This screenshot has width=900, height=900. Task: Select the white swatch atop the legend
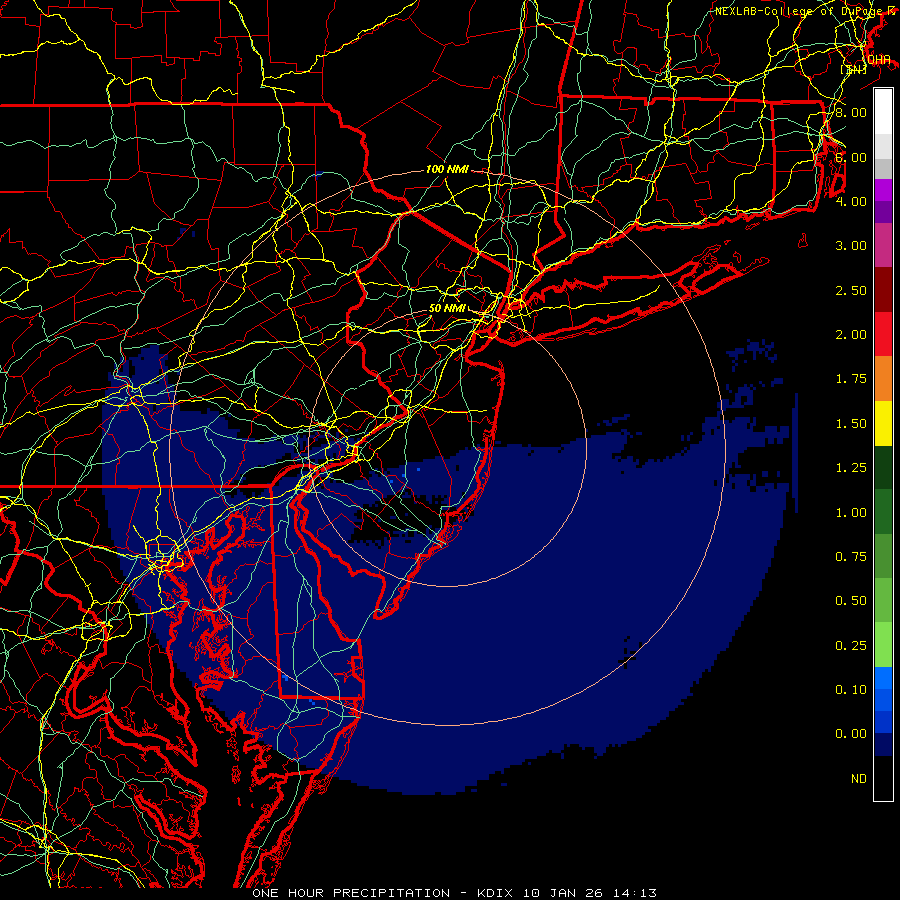pyautogui.click(x=883, y=112)
